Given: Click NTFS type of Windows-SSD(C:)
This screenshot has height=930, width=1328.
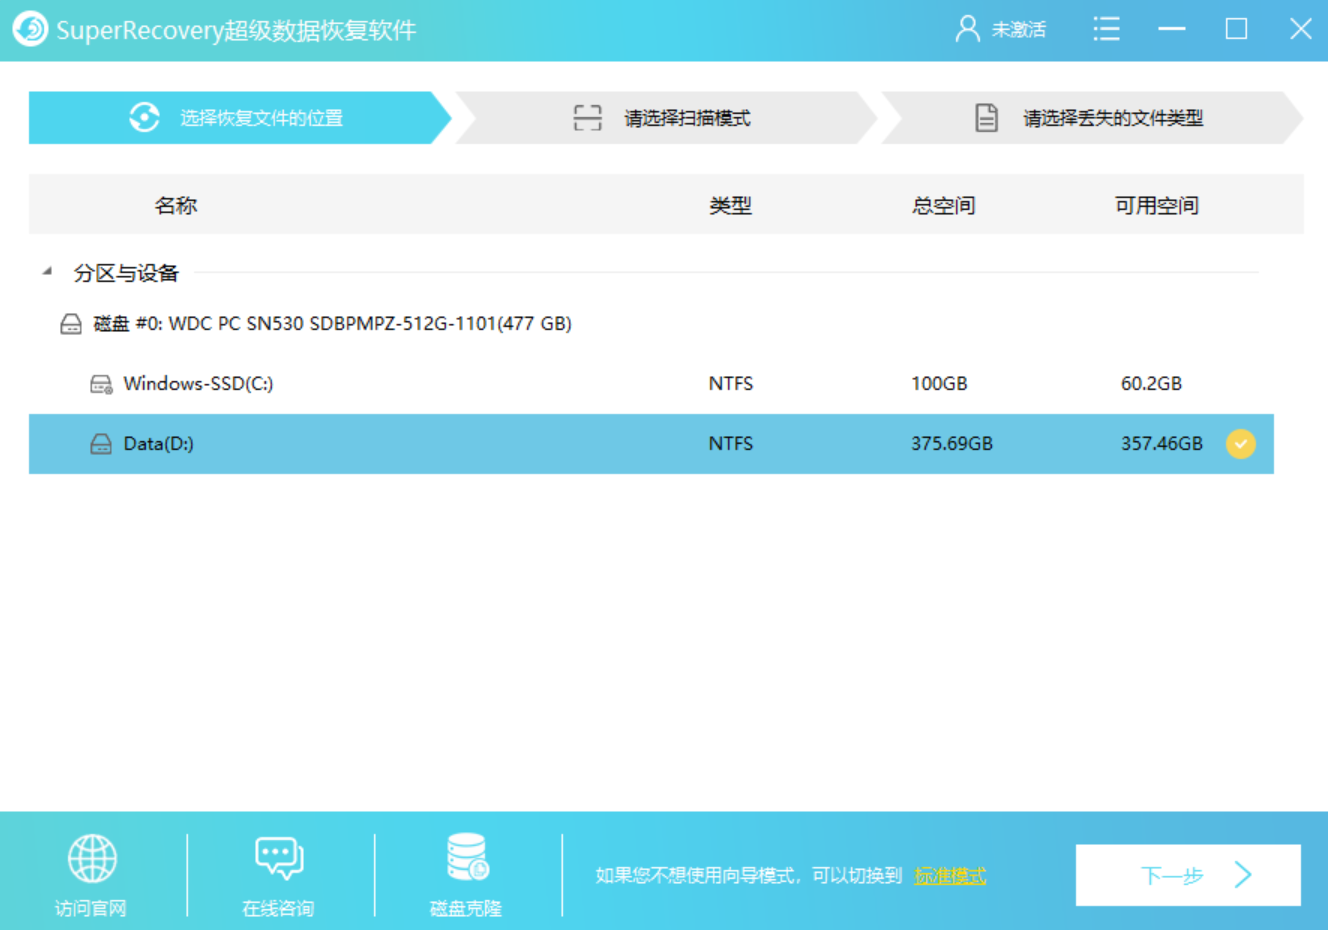Looking at the screenshot, I should pyautogui.click(x=731, y=384).
